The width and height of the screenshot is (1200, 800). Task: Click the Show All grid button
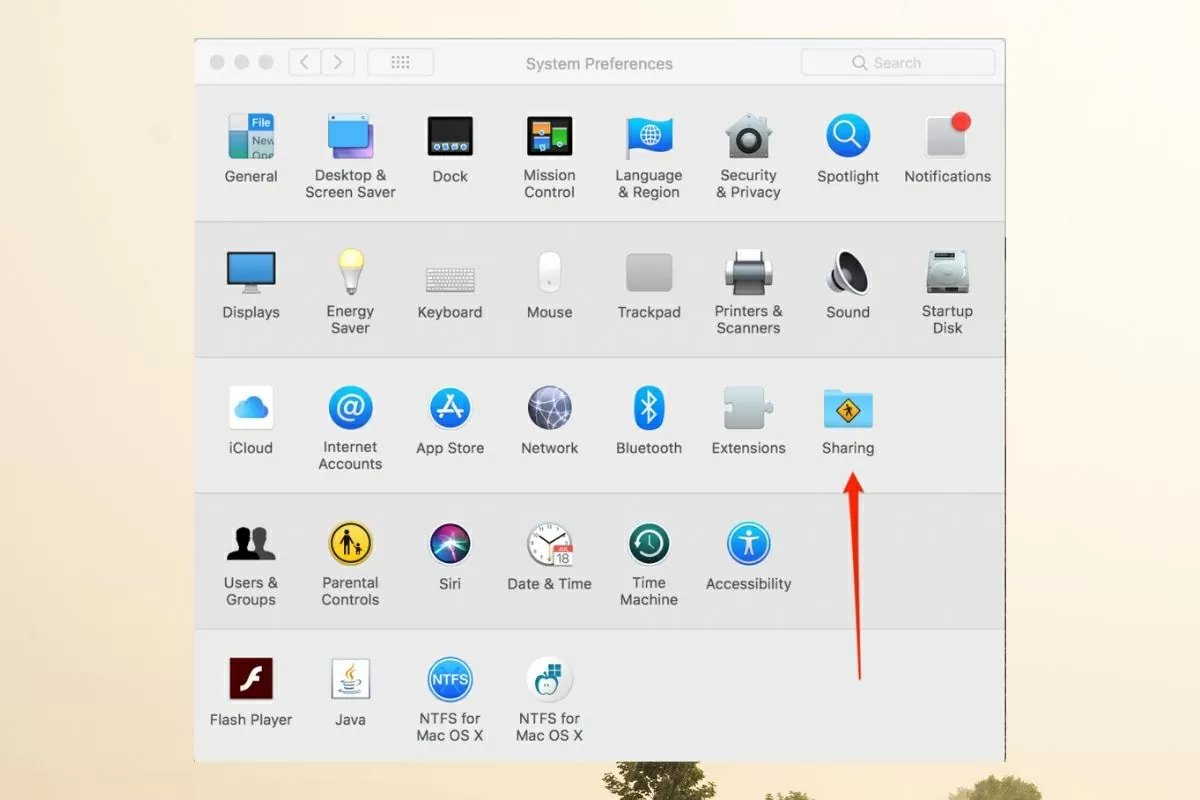click(400, 63)
